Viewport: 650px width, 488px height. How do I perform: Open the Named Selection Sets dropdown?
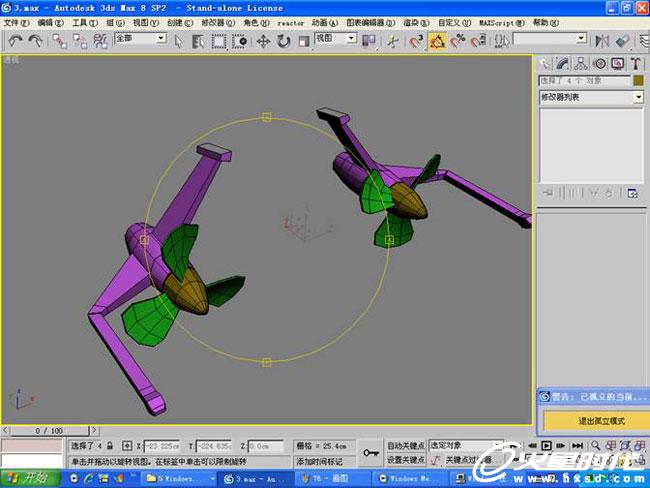coord(550,39)
